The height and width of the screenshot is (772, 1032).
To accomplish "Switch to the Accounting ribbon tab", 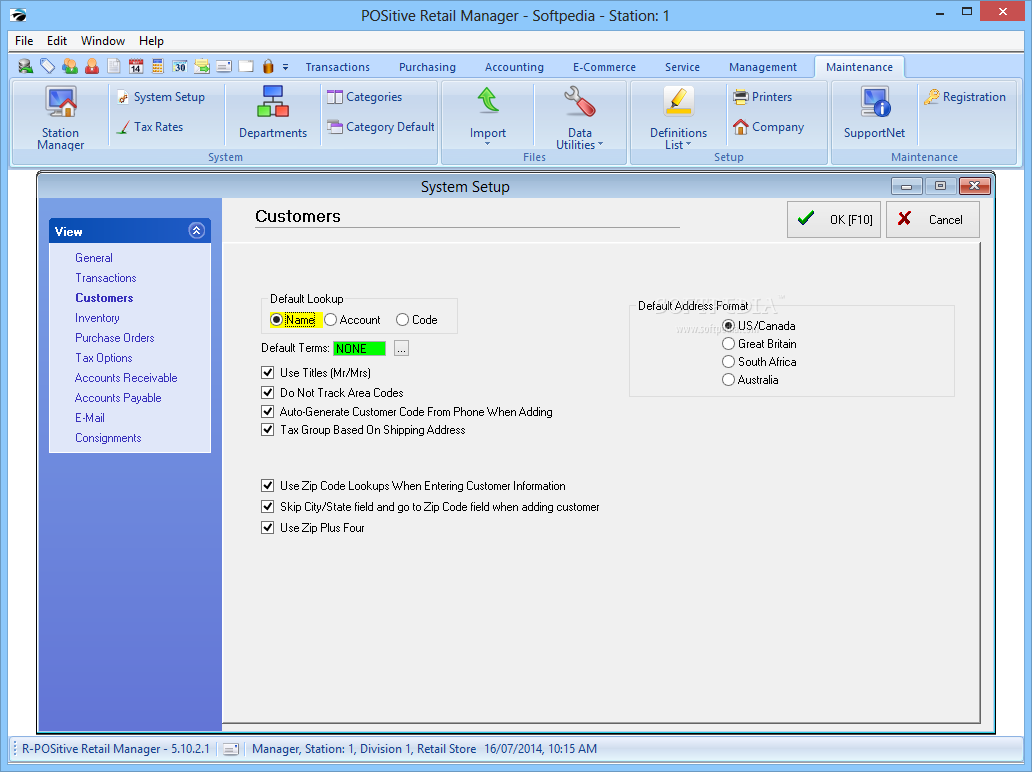I will [514, 67].
